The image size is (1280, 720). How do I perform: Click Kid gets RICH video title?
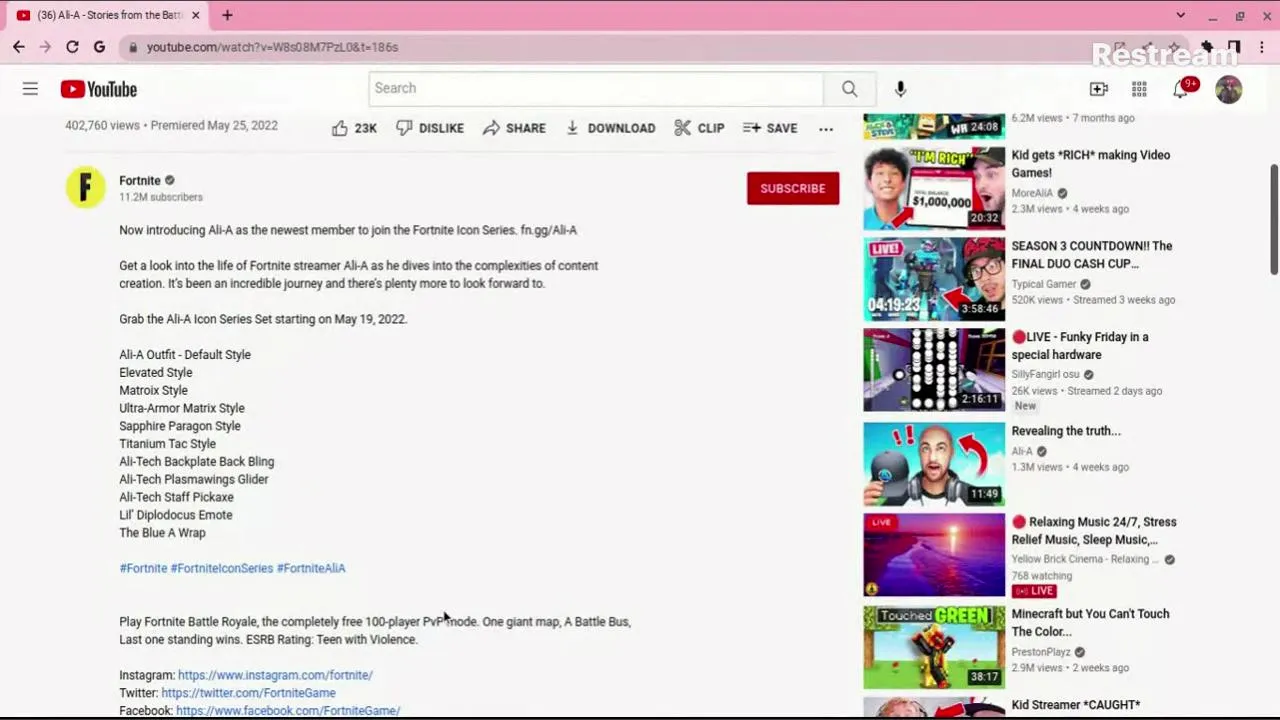1091,164
